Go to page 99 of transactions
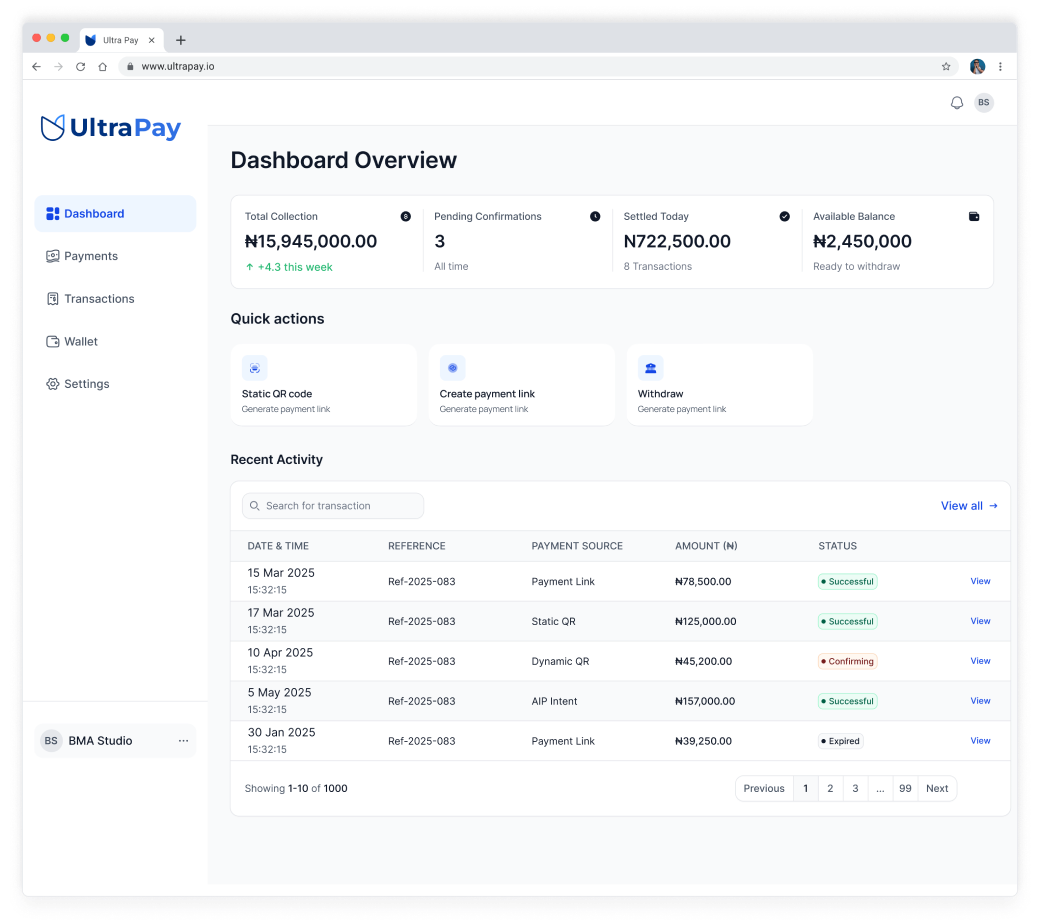The width and height of the screenshot is (1040, 922). pyautogui.click(x=905, y=788)
